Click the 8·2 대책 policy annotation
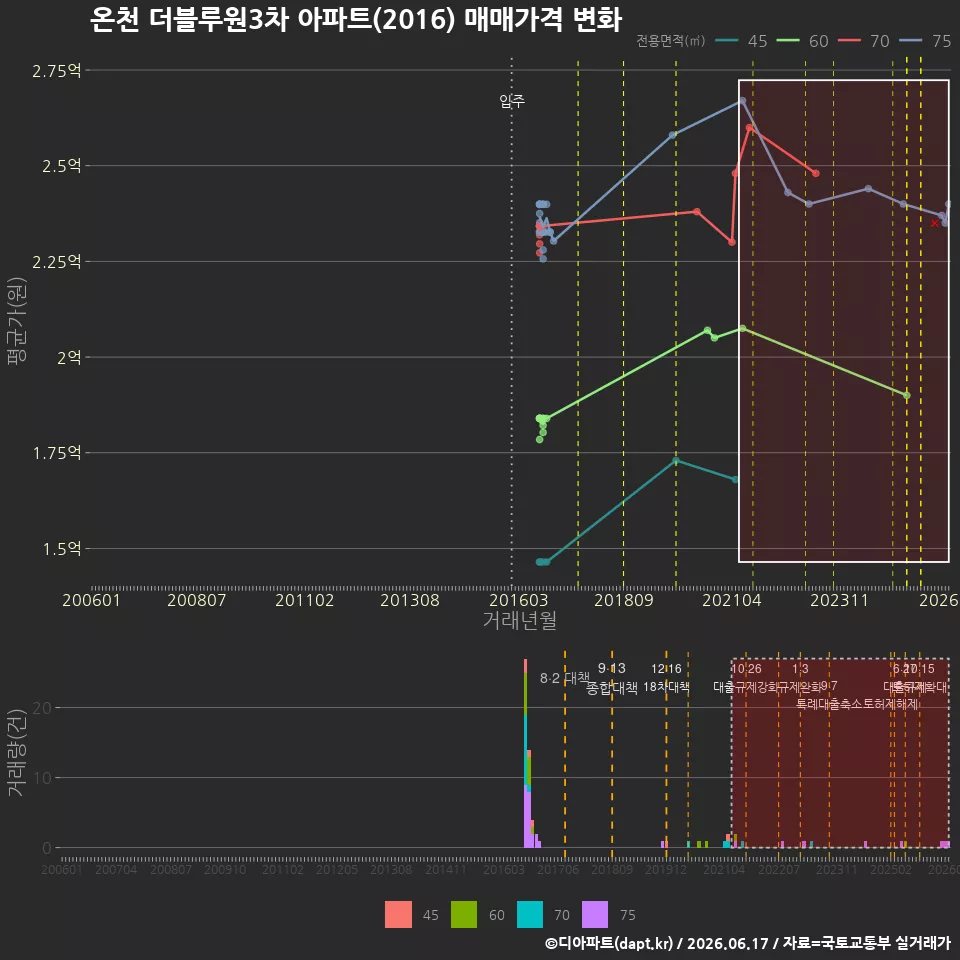The height and width of the screenshot is (960, 960). [564, 678]
